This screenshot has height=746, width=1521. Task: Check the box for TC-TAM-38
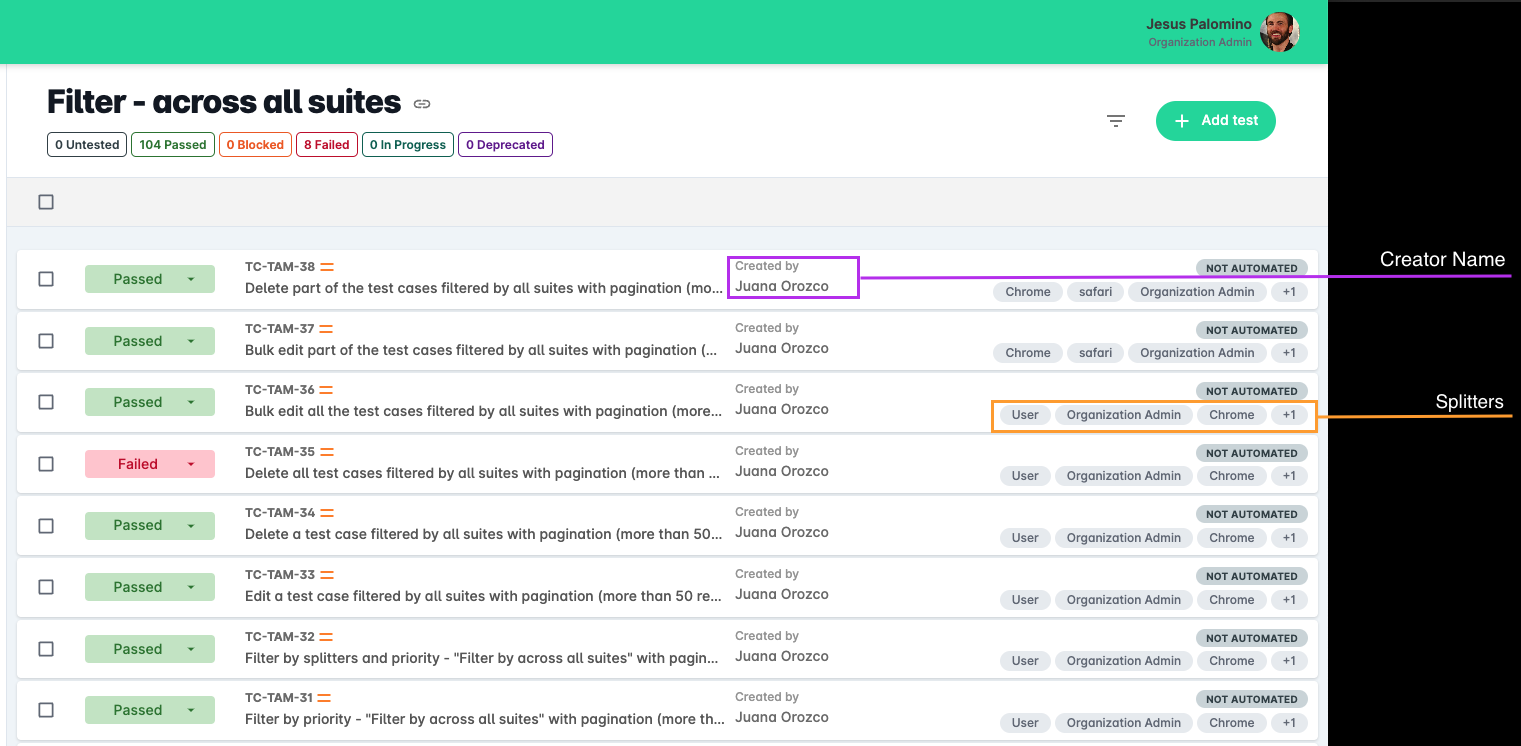click(x=46, y=279)
